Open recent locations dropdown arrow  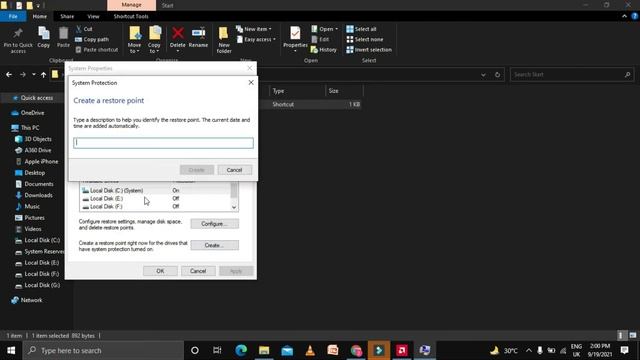click(33, 75)
